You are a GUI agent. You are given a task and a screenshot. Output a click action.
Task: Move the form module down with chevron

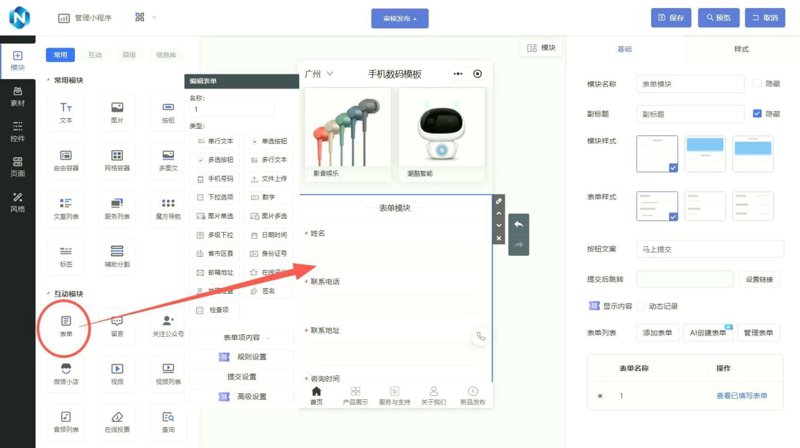[x=498, y=226]
